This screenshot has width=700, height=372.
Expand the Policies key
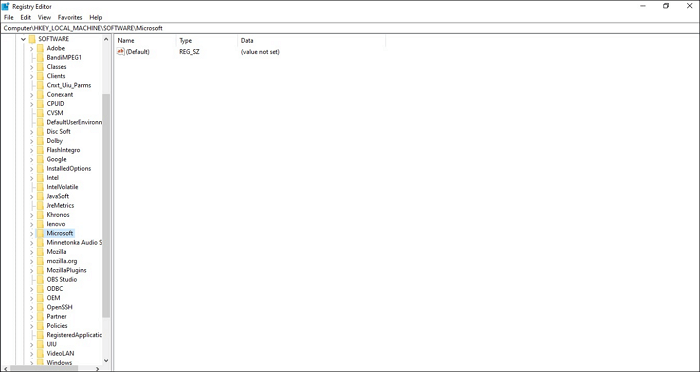pyautogui.click(x=32, y=326)
